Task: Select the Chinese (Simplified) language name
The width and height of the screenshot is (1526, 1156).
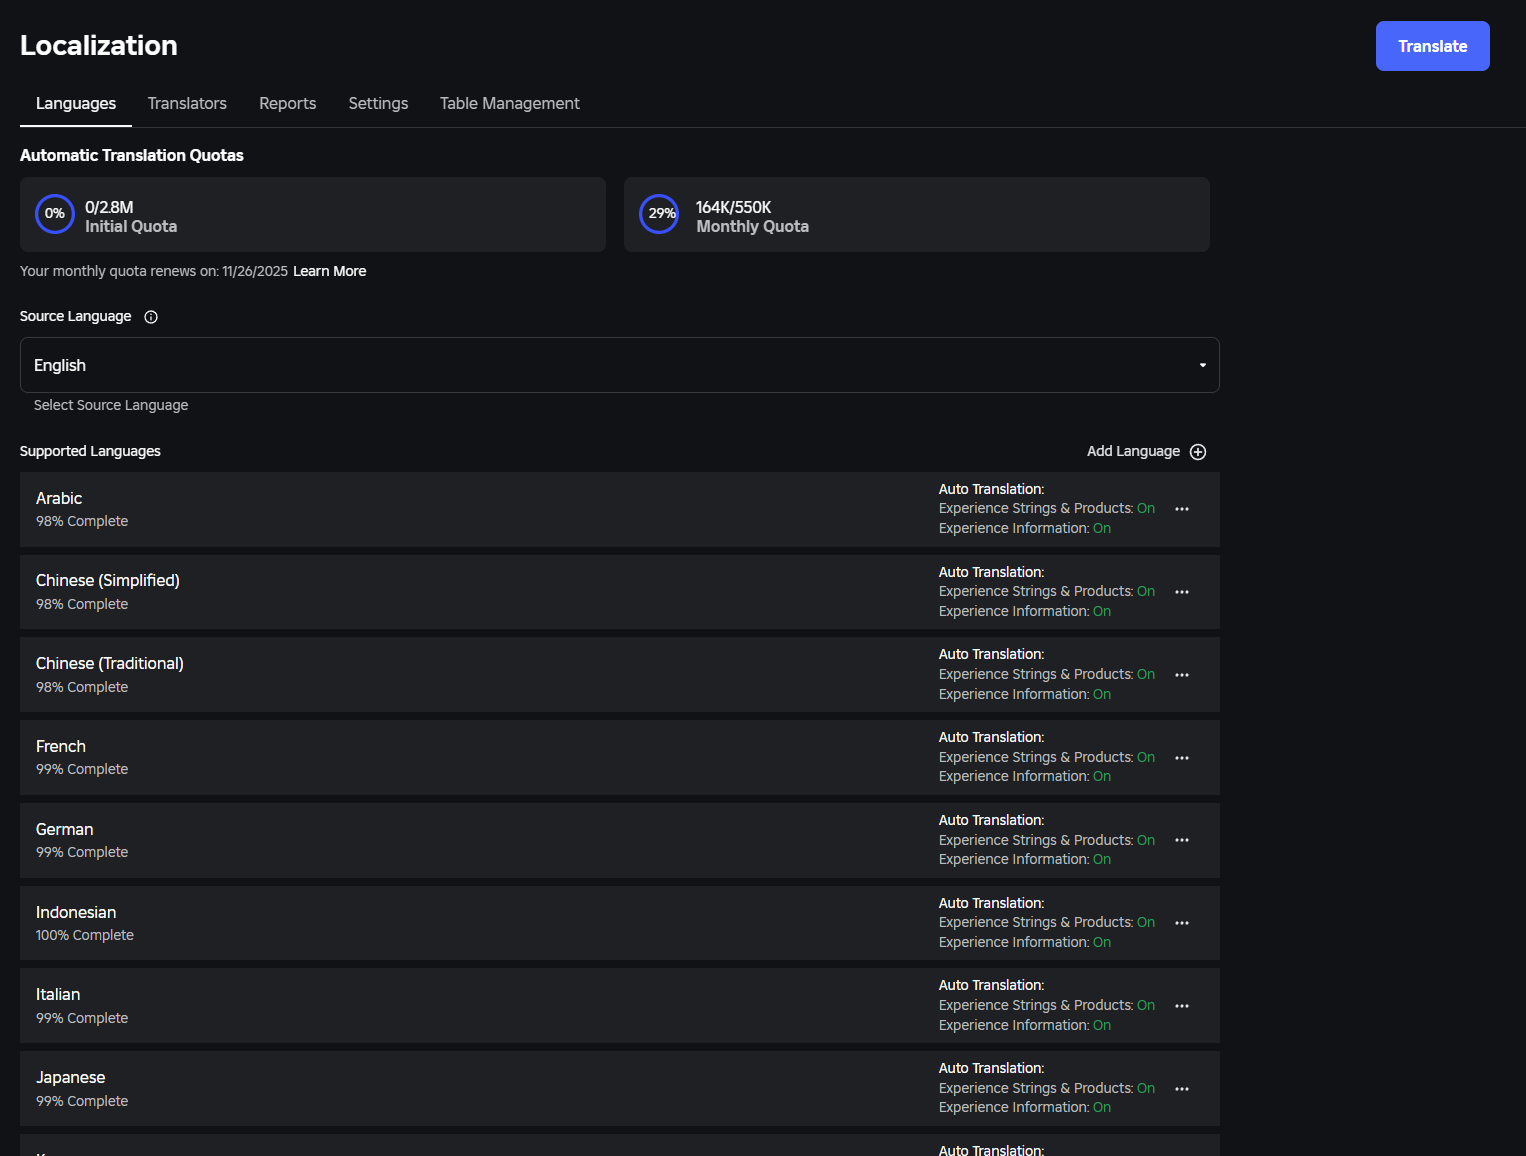Action: point(108,581)
